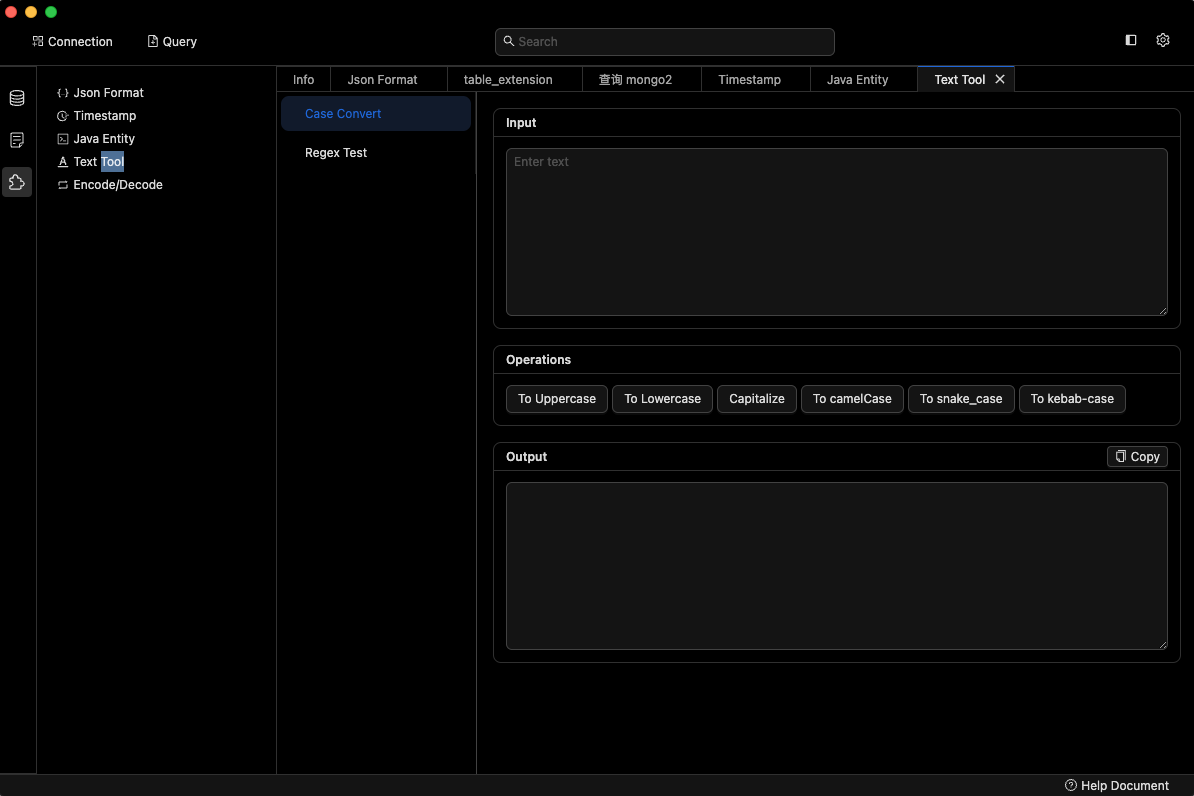Select the puzzle-piece tools sidebar icon

pyautogui.click(x=17, y=182)
